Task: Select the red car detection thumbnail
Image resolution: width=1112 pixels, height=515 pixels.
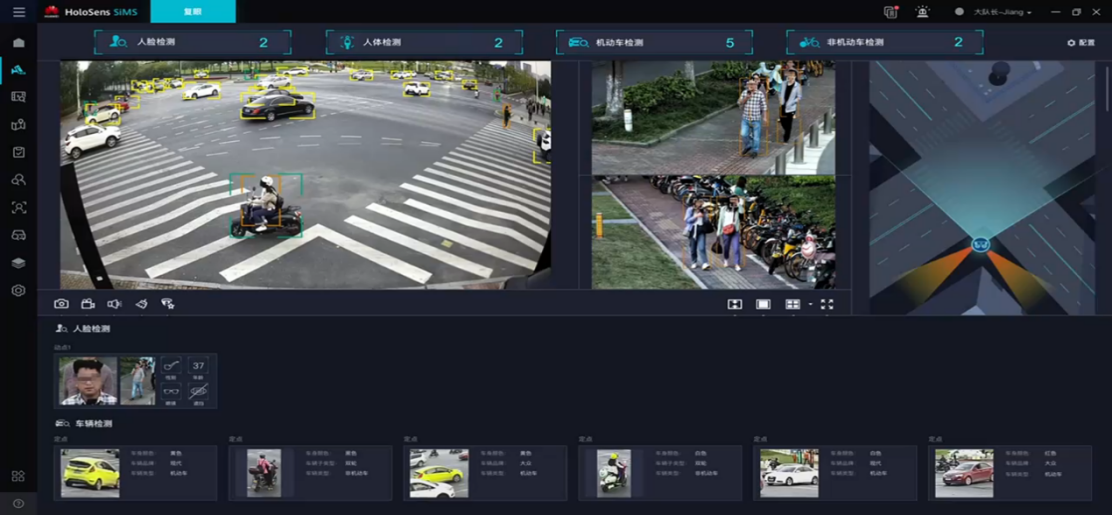Action: [x=964, y=473]
